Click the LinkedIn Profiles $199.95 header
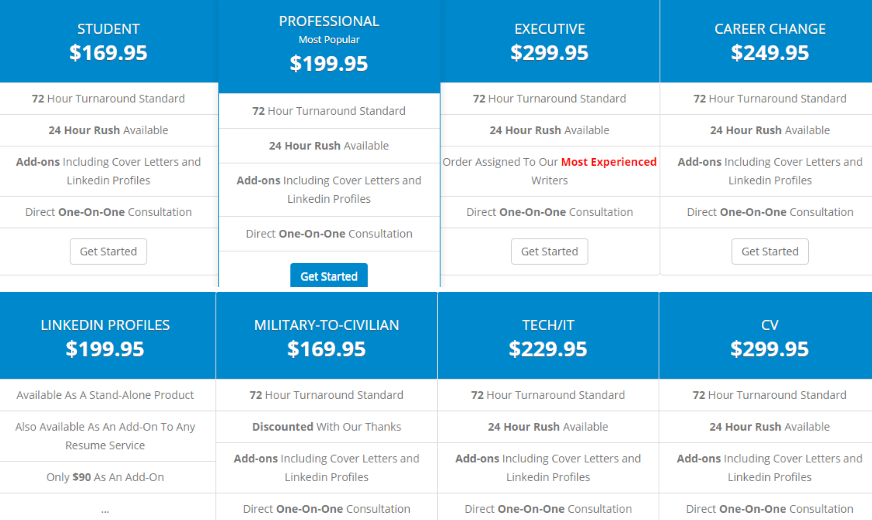This screenshot has height=520, width=872. [105, 337]
